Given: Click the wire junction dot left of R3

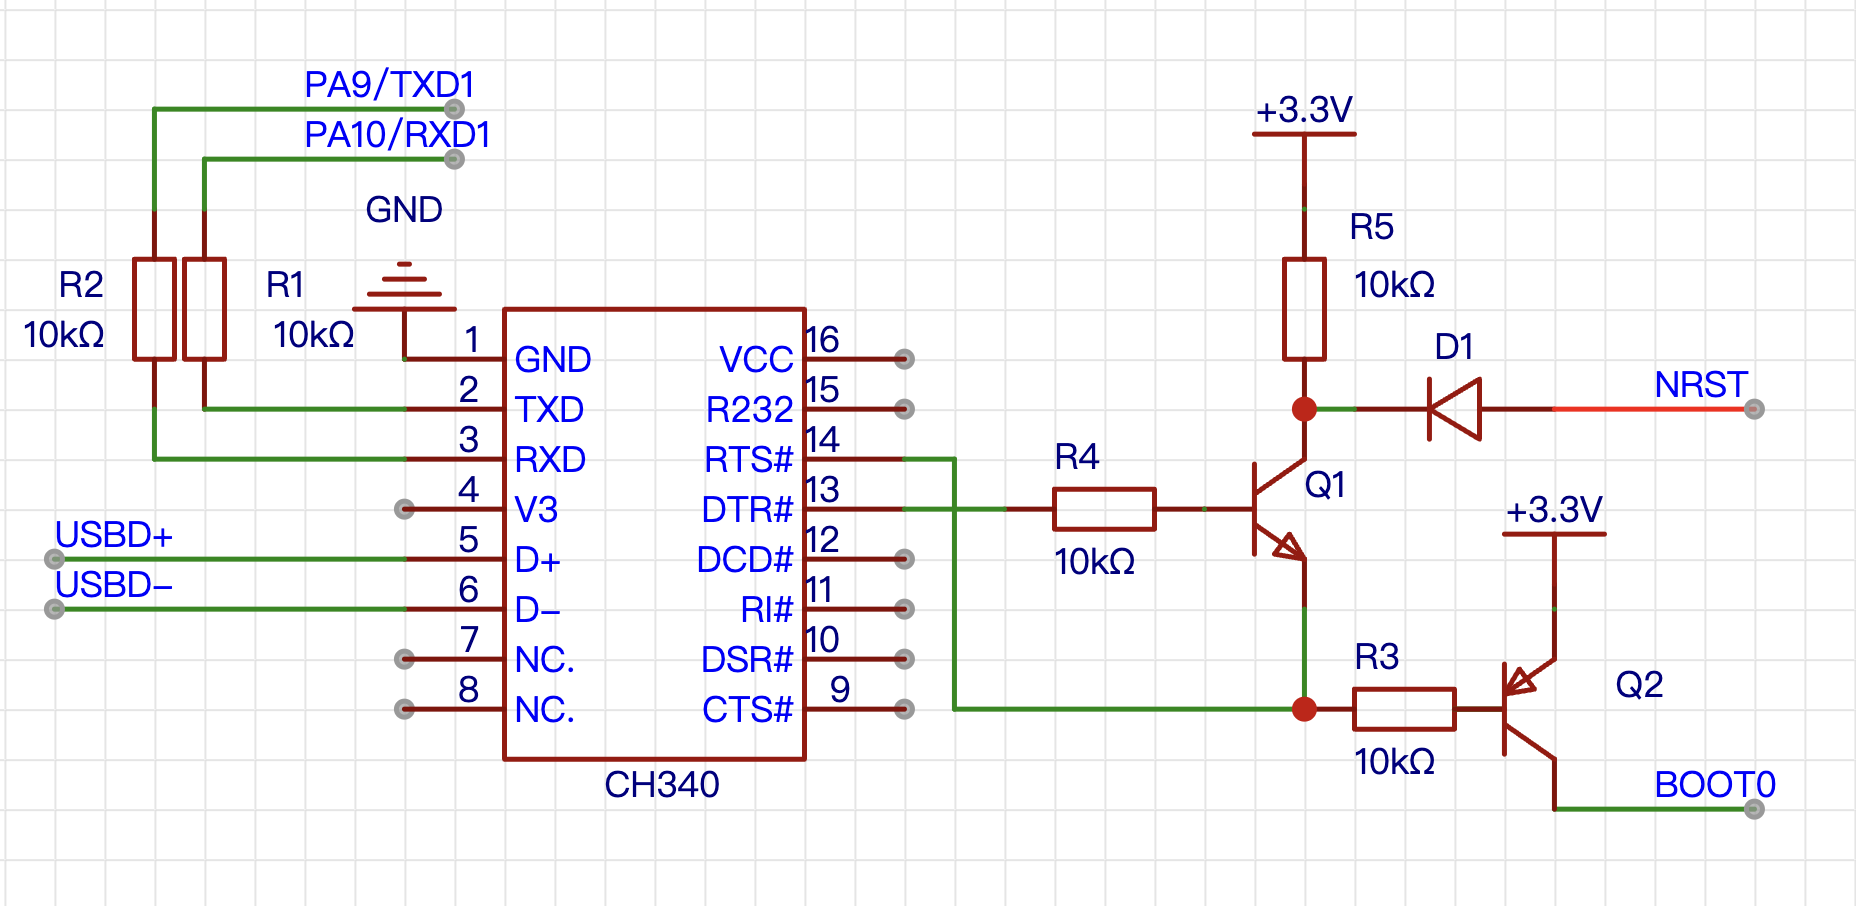Looking at the screenshot, I should (1304, 709).
